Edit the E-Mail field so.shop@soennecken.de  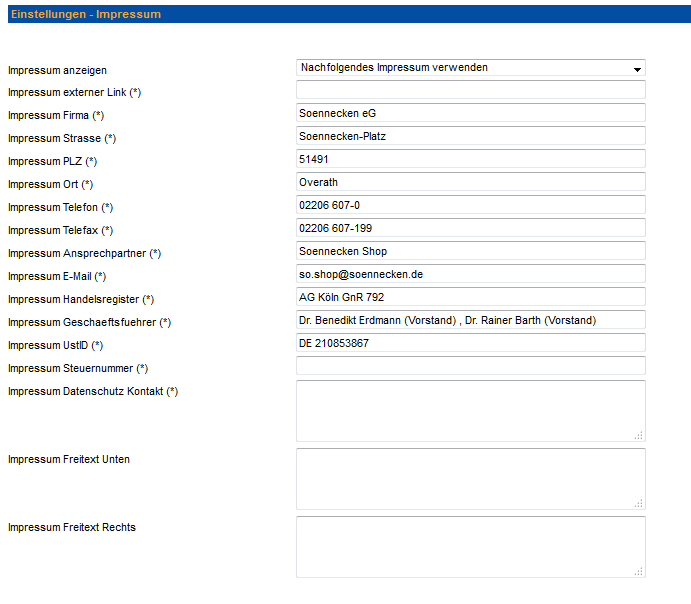[471, 274]
